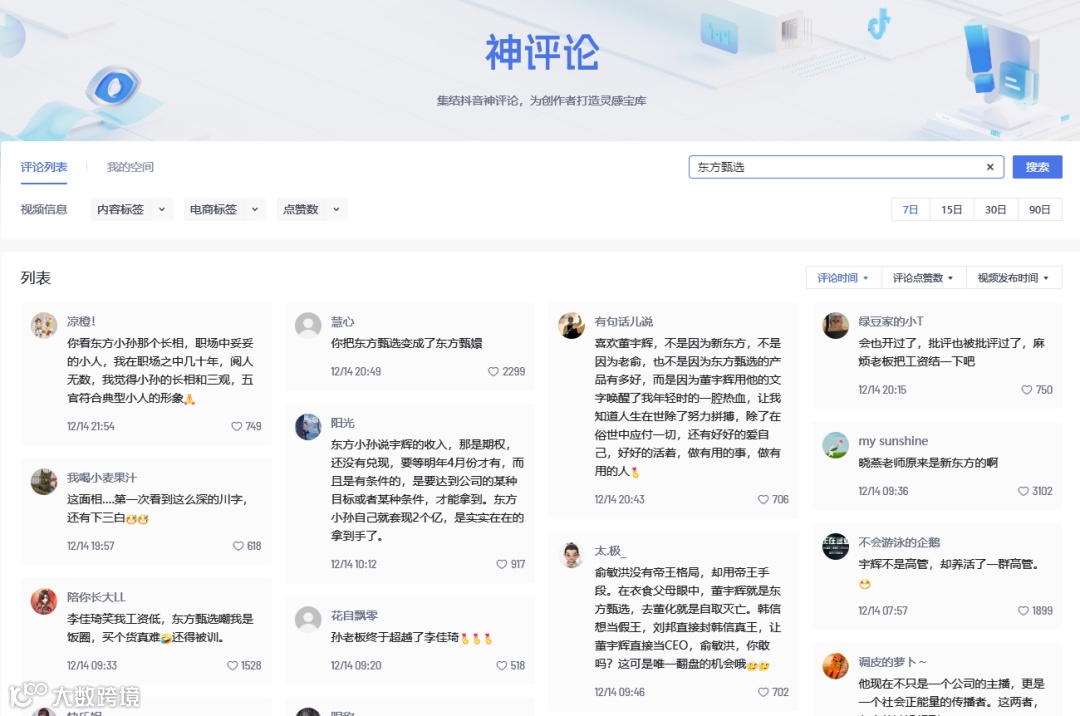This screenshot has height=716, width=1080.
Task: Open 阳光 user avatar
Action: (308, 427)
